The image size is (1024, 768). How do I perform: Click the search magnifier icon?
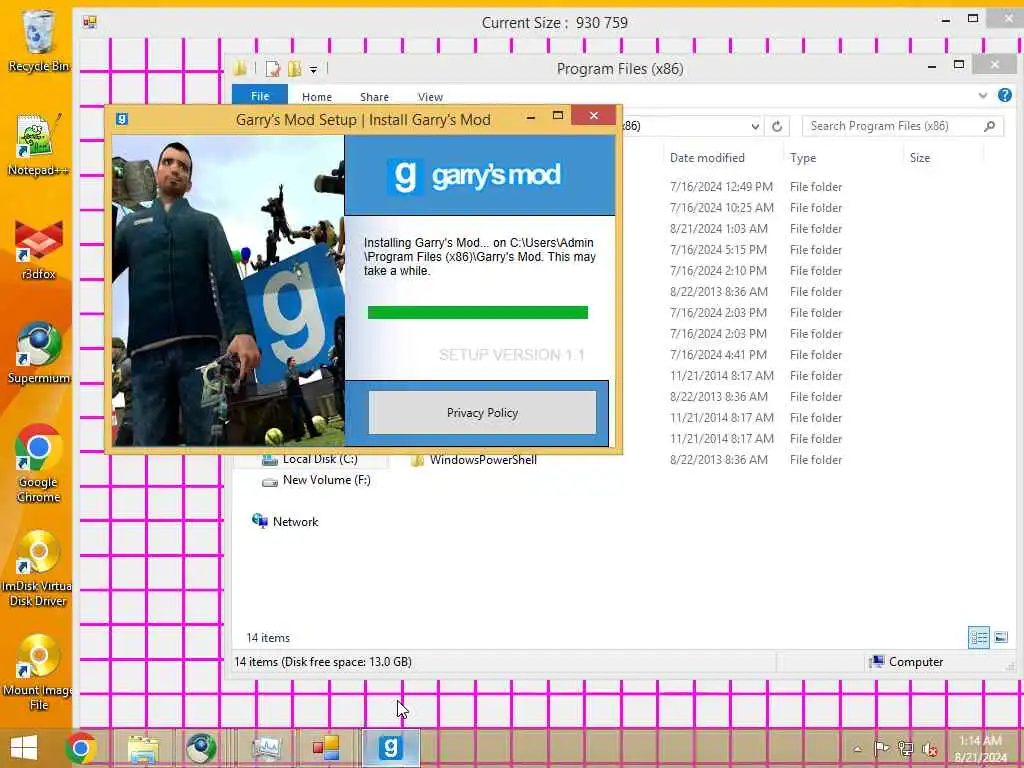tap(989, 126)
